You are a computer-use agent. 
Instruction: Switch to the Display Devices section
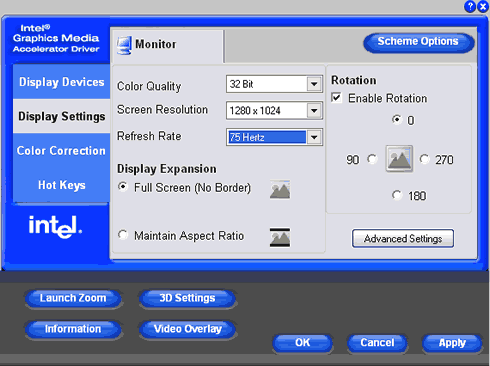[x=61, y=82]
